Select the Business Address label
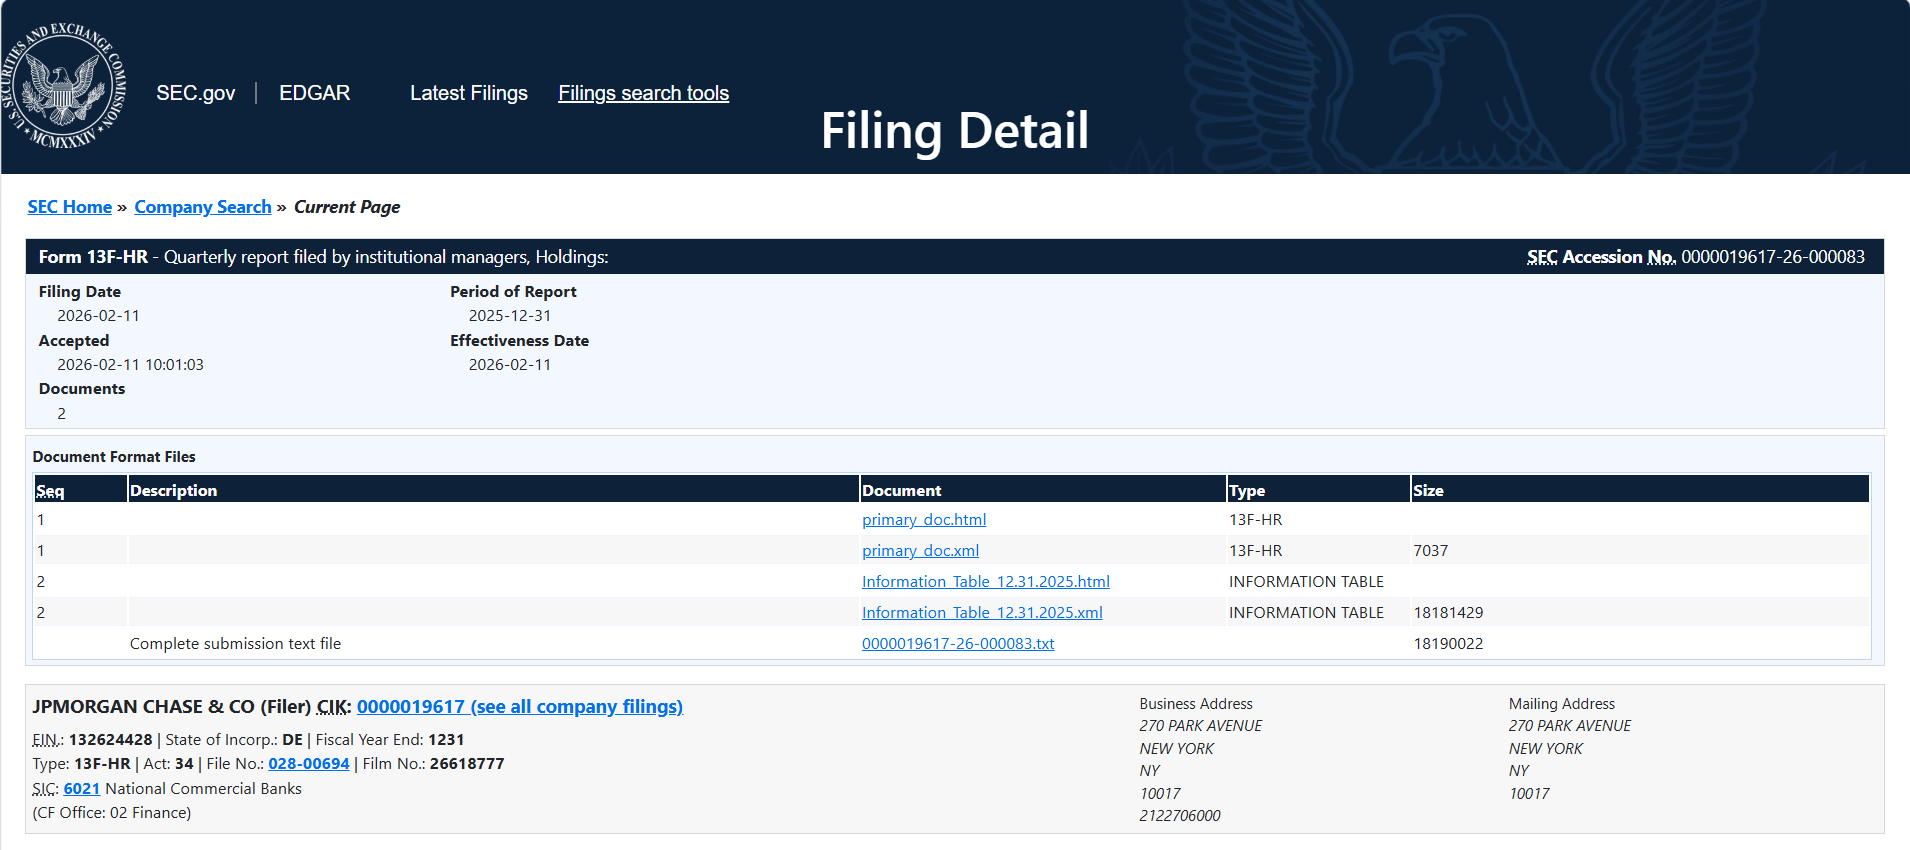 pyautogui.click(x=1196, y=704)
